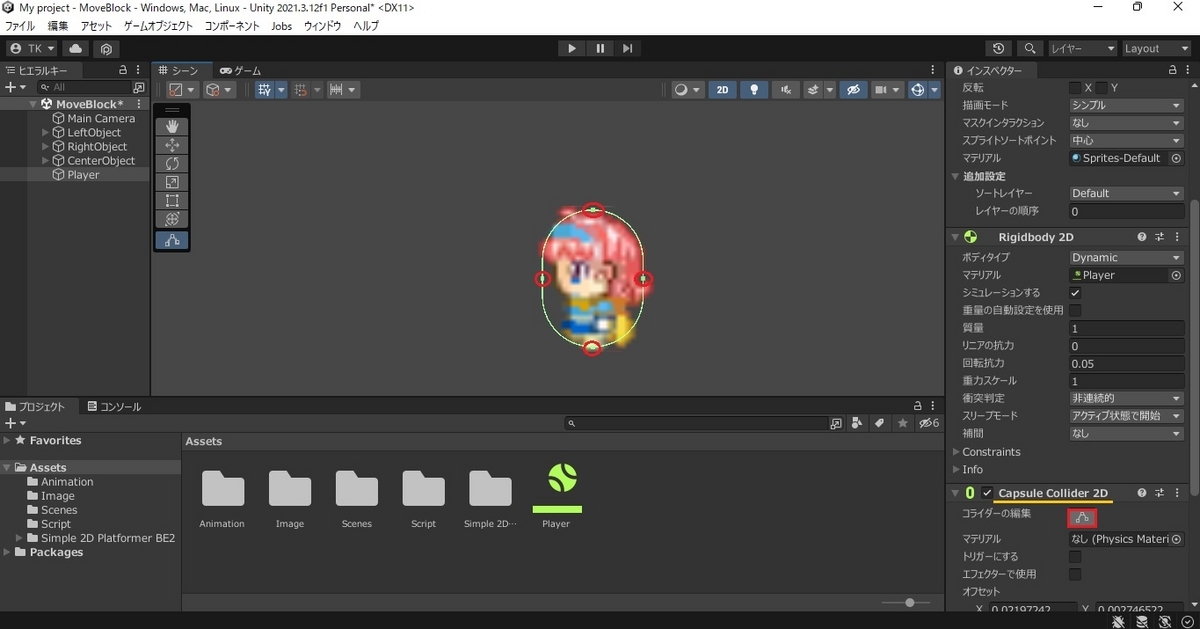Switch to the ゲーム tab
Screen dimensions: 1200x629
240,70
